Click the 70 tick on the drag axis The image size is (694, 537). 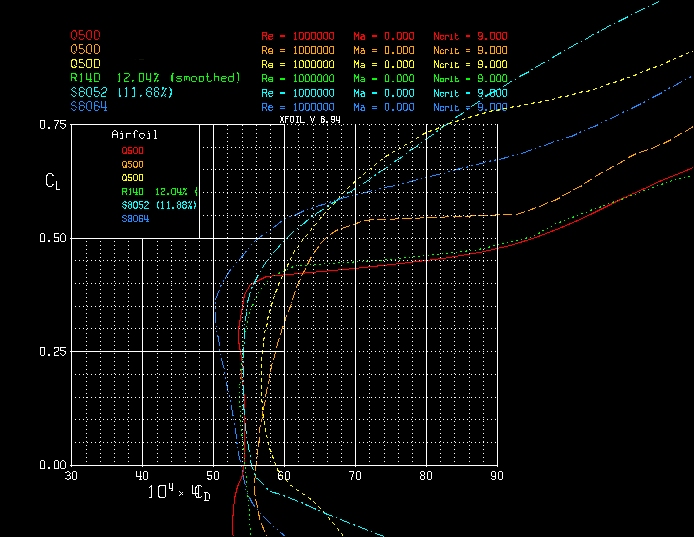point(355,476)
